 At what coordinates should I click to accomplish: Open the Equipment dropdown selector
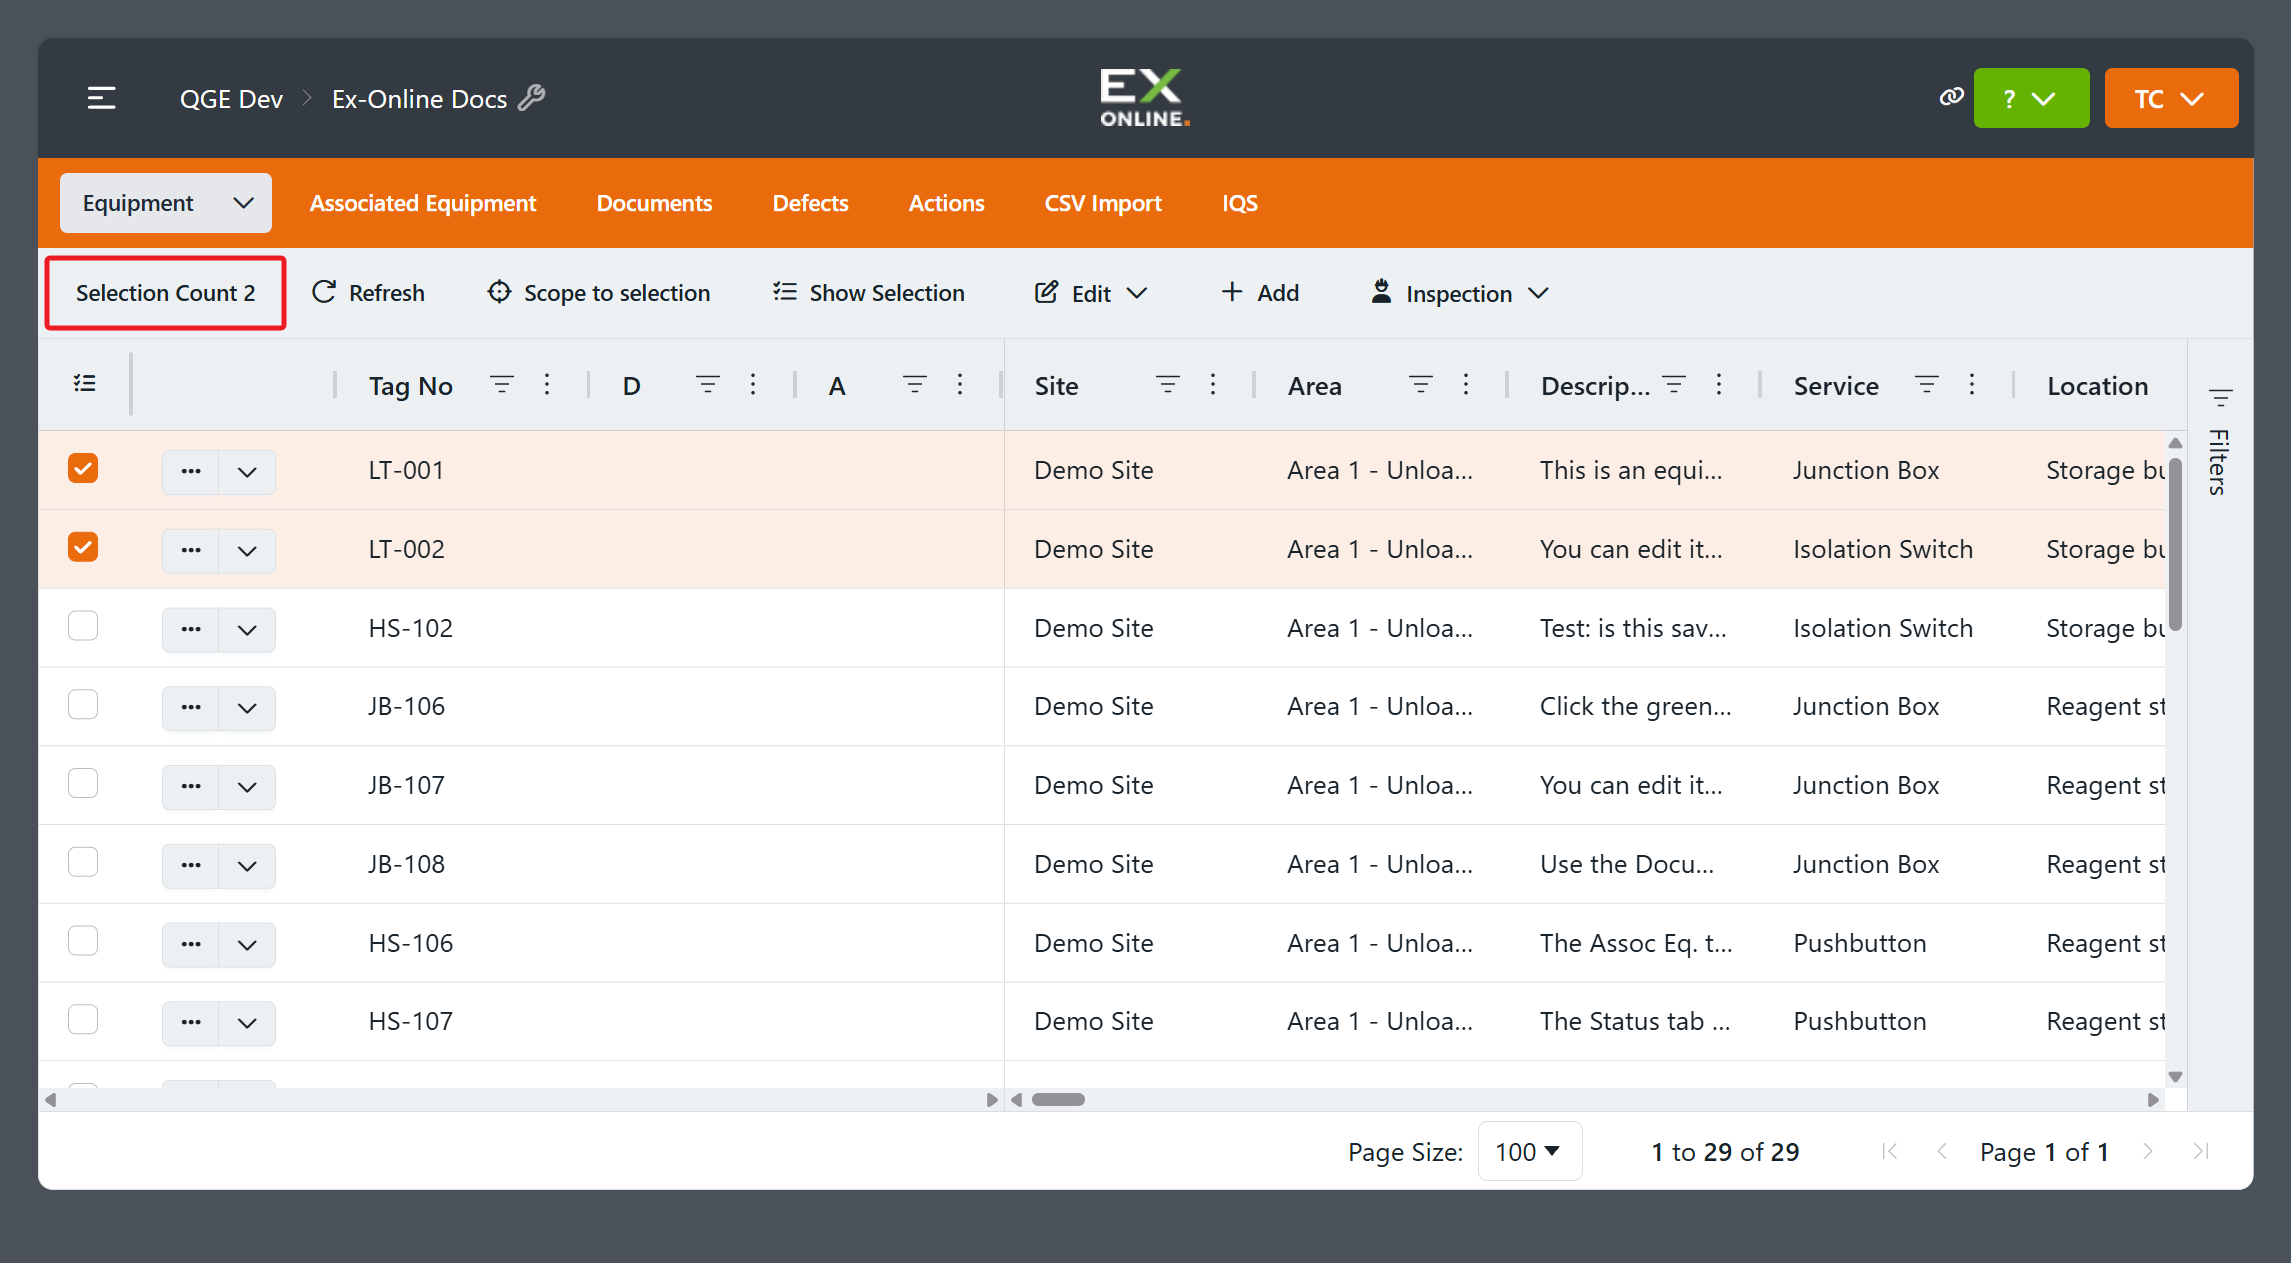(166, 203)
